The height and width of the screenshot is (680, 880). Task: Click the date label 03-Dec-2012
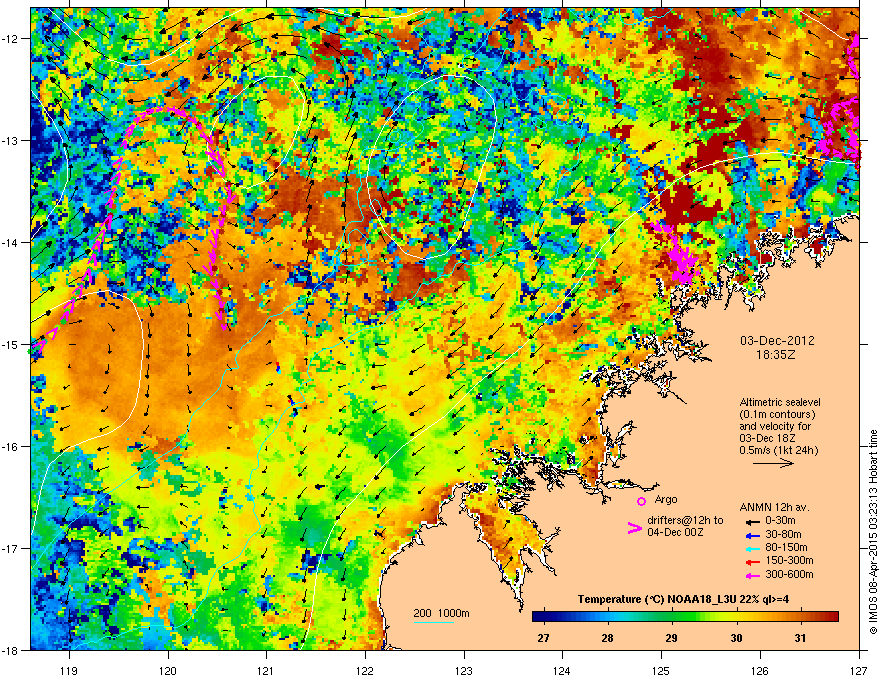pos(777,341)
